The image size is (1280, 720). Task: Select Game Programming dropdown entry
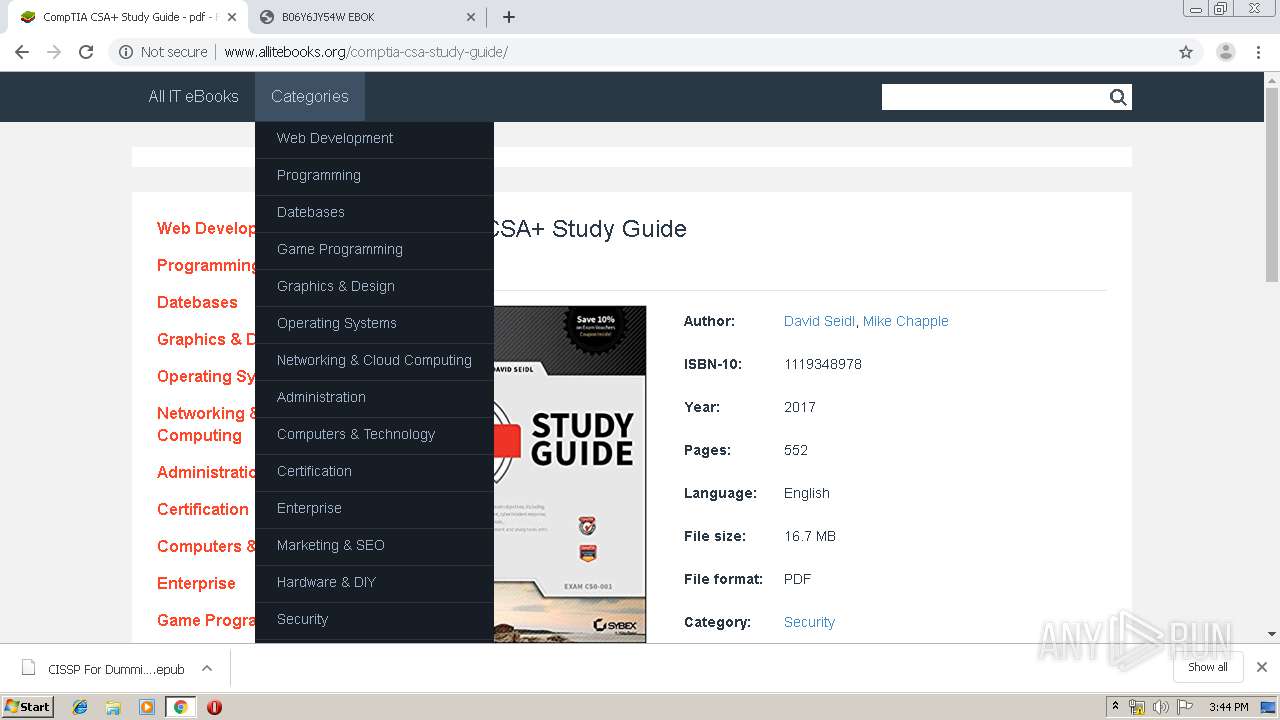pyautogui.click(x=374, y=249)
